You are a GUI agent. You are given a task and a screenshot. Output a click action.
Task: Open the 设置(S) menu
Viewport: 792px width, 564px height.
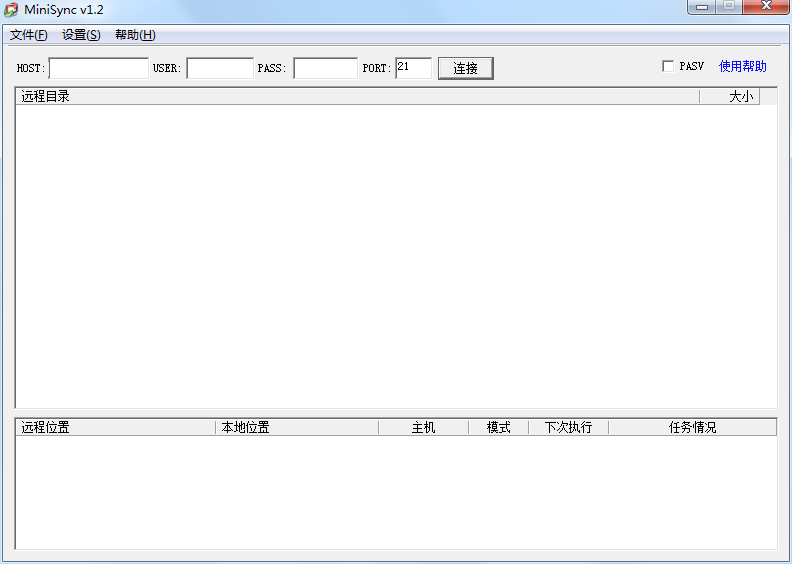coord(81,35)
